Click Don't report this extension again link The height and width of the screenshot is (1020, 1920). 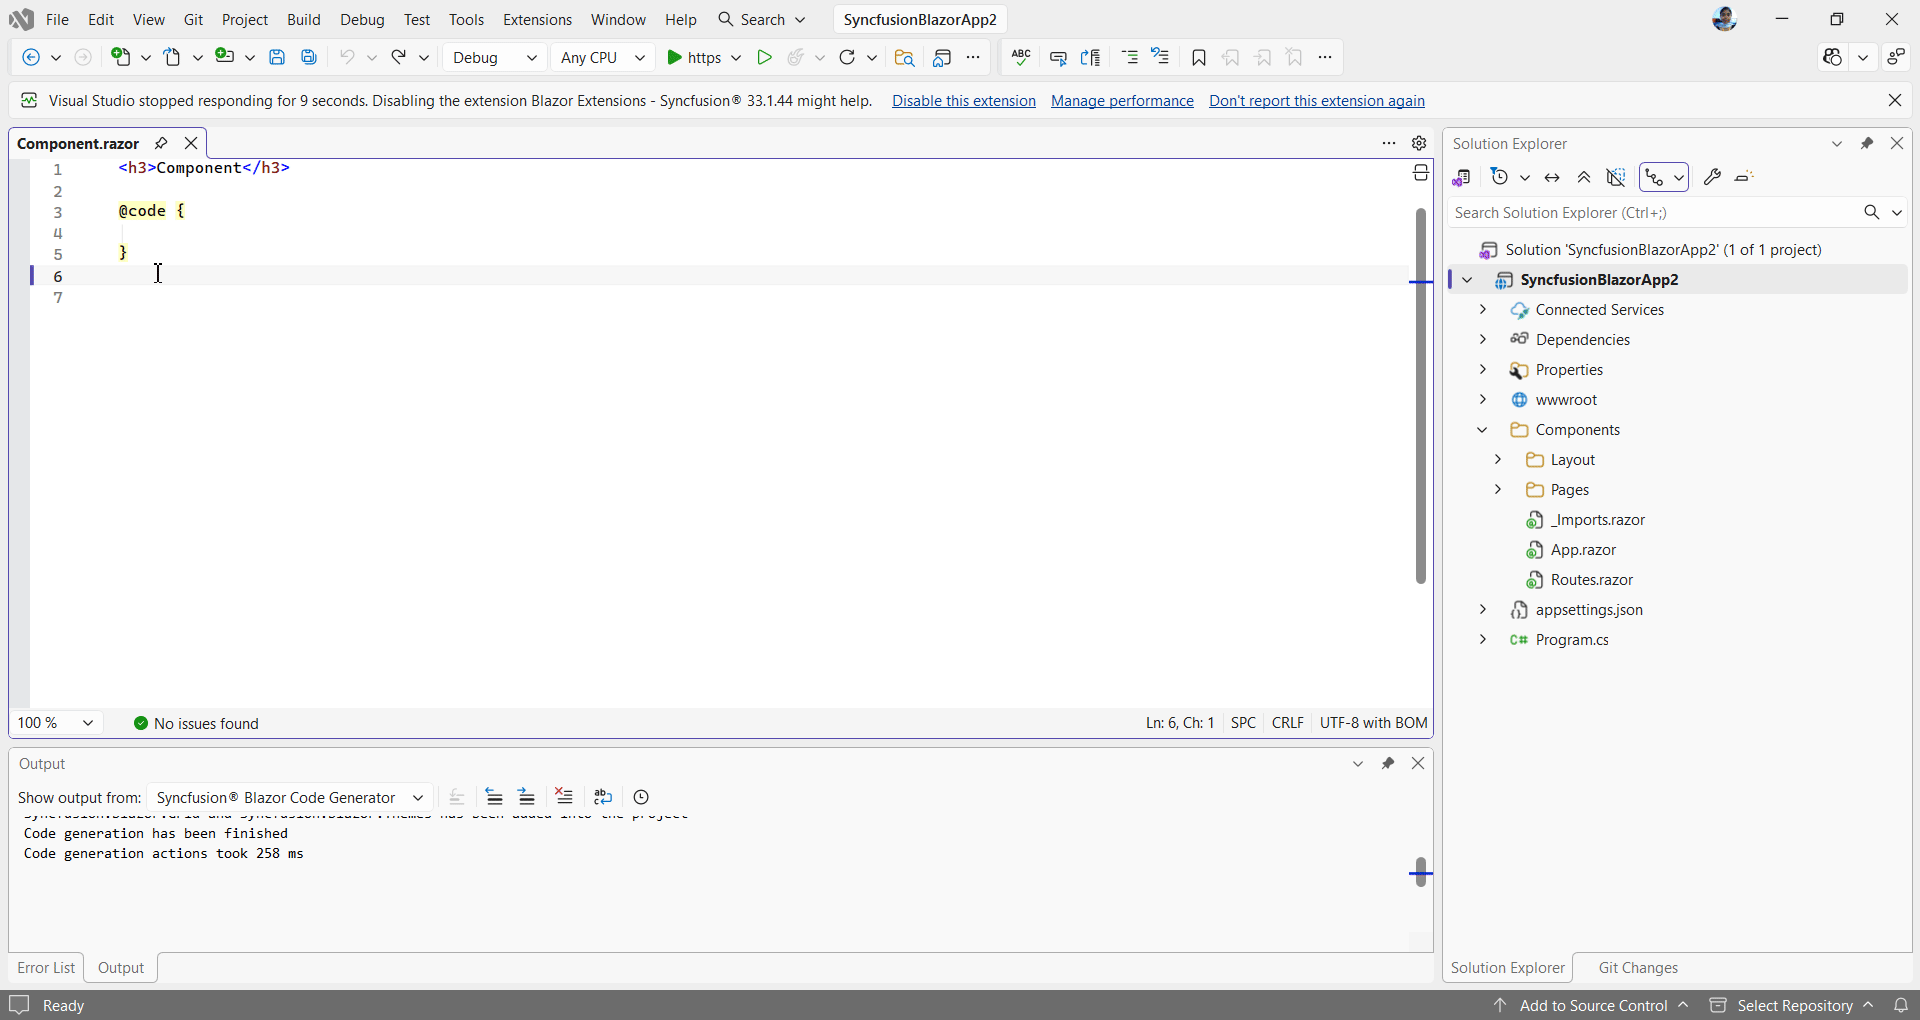click(x=1317, y=101)
